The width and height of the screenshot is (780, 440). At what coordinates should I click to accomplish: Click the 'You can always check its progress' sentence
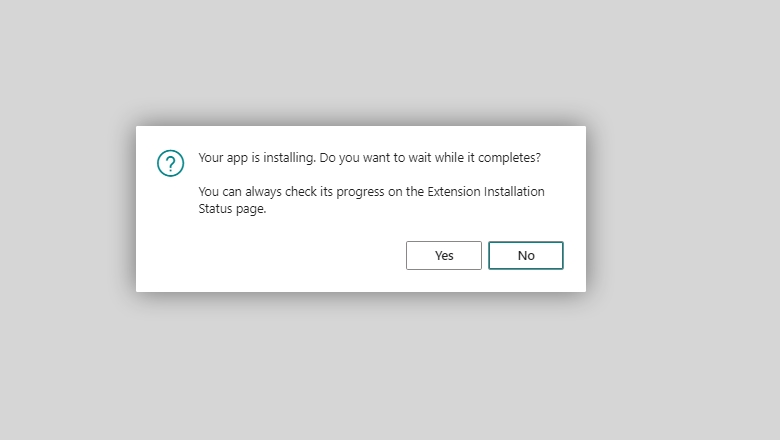[x=372, y=200]
